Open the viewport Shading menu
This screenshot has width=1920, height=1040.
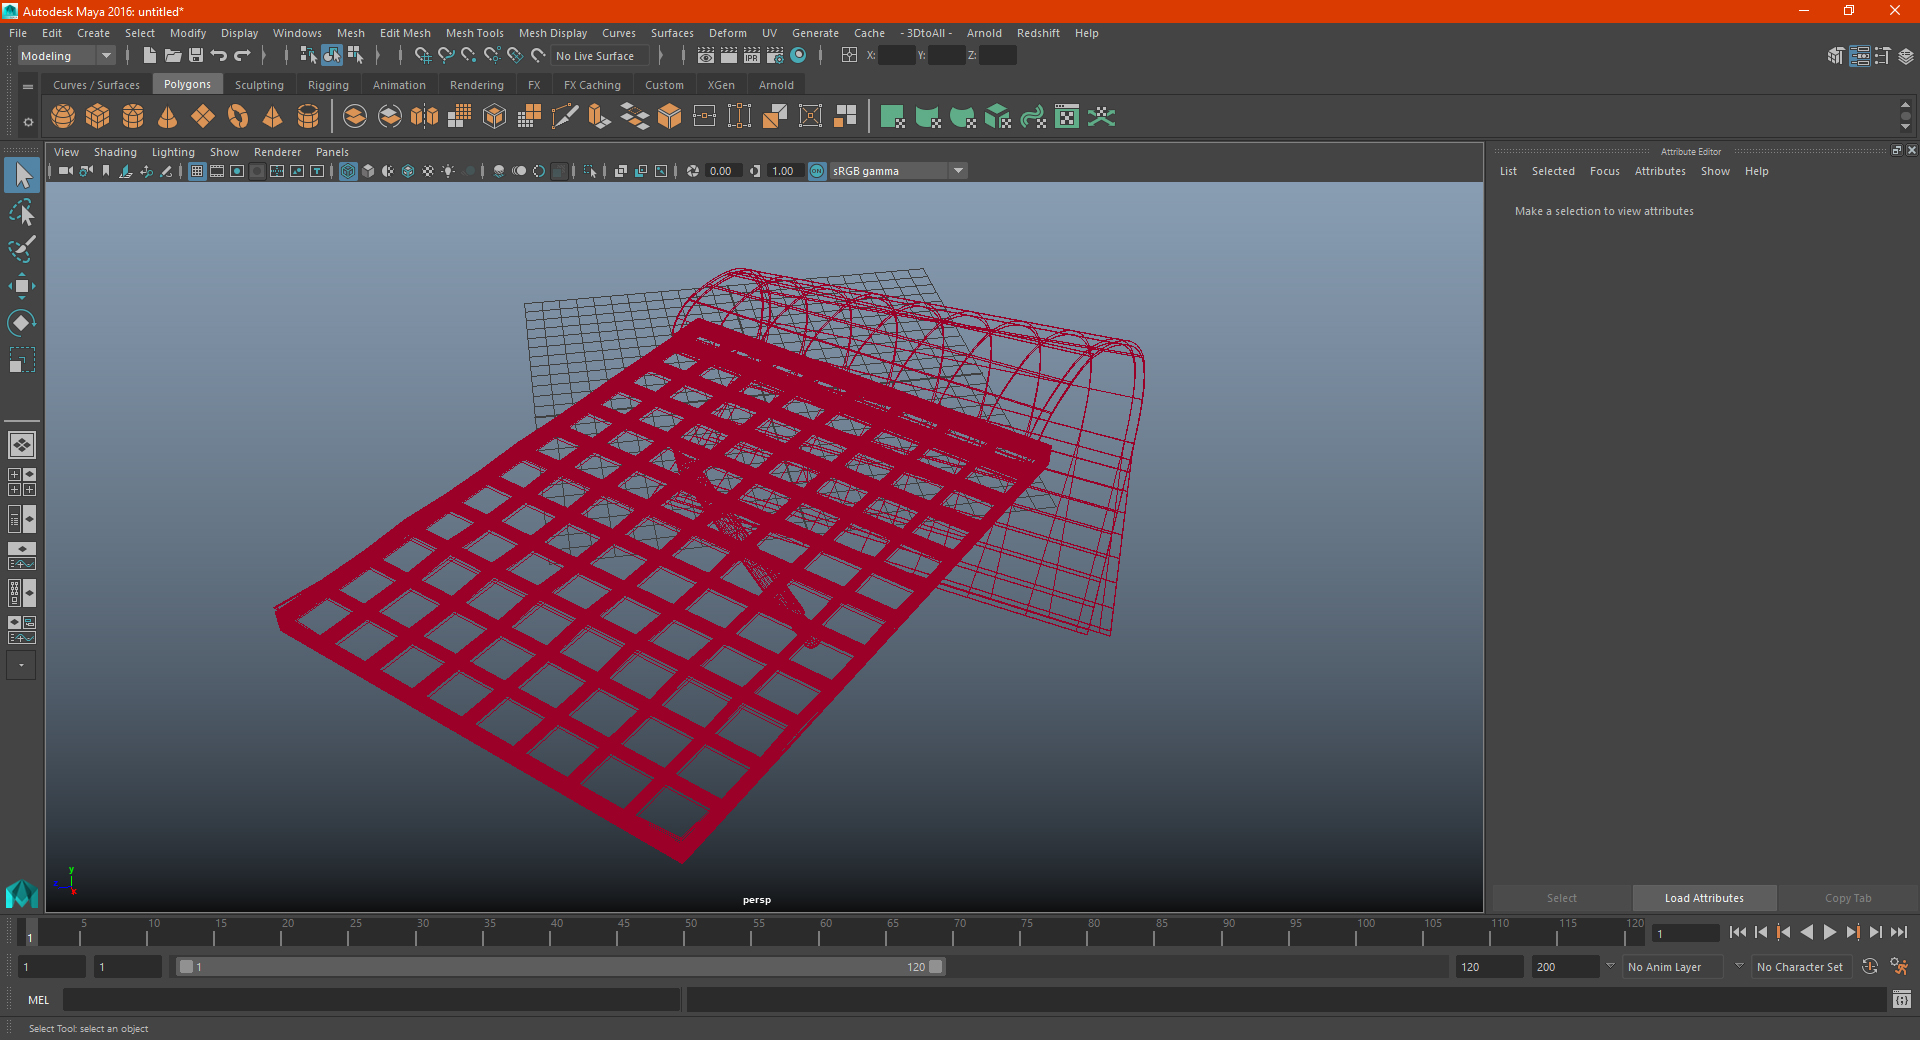(115, 152)
